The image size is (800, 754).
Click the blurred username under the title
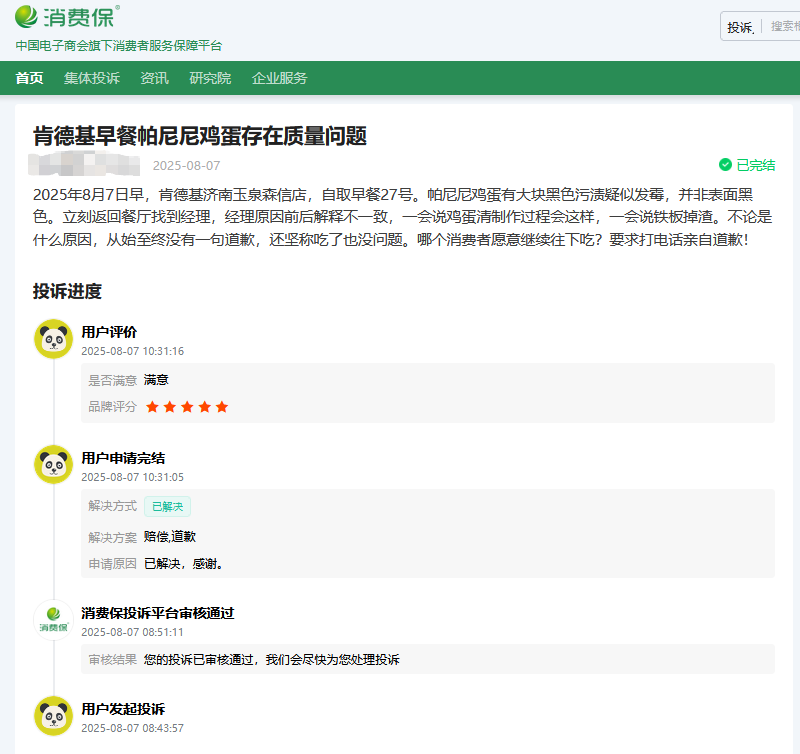click(84, 163)
